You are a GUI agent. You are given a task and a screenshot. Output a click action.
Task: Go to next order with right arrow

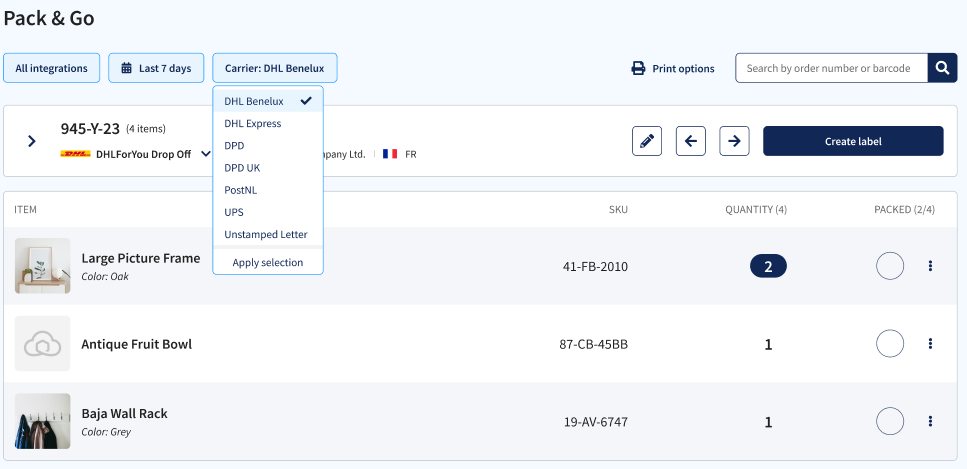pos(734,141)
